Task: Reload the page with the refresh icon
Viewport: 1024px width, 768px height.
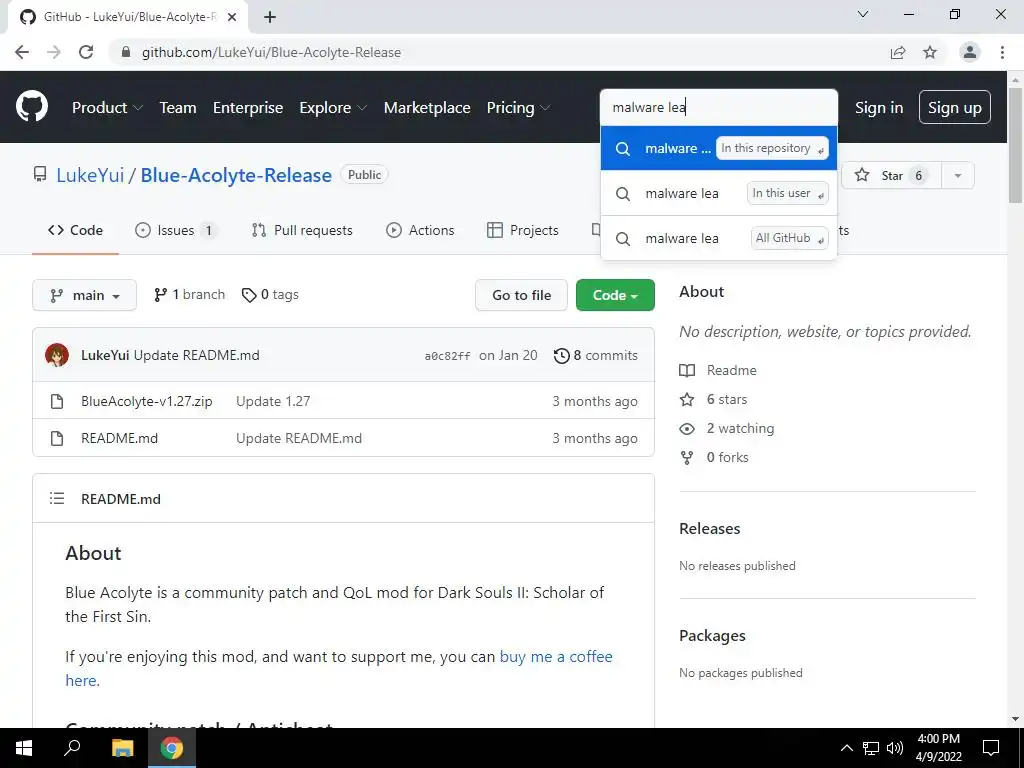Action: coord(86,52)
